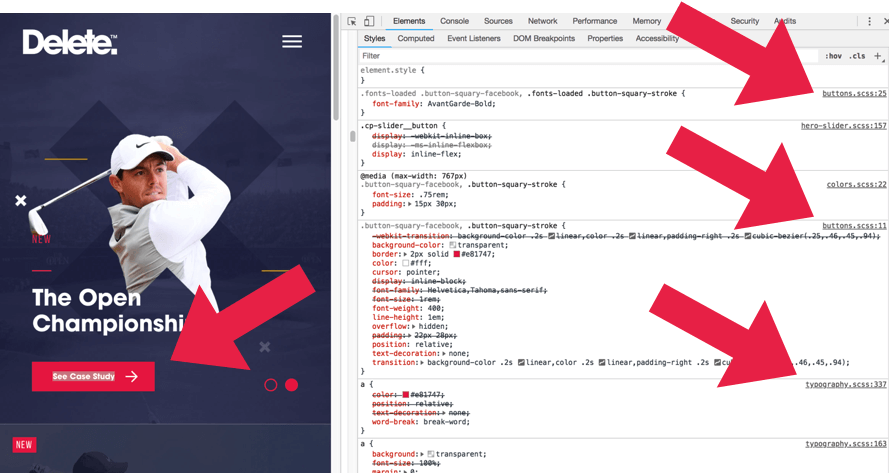
Task: Click the See Case Study button
Action: (x=93, y=376)
